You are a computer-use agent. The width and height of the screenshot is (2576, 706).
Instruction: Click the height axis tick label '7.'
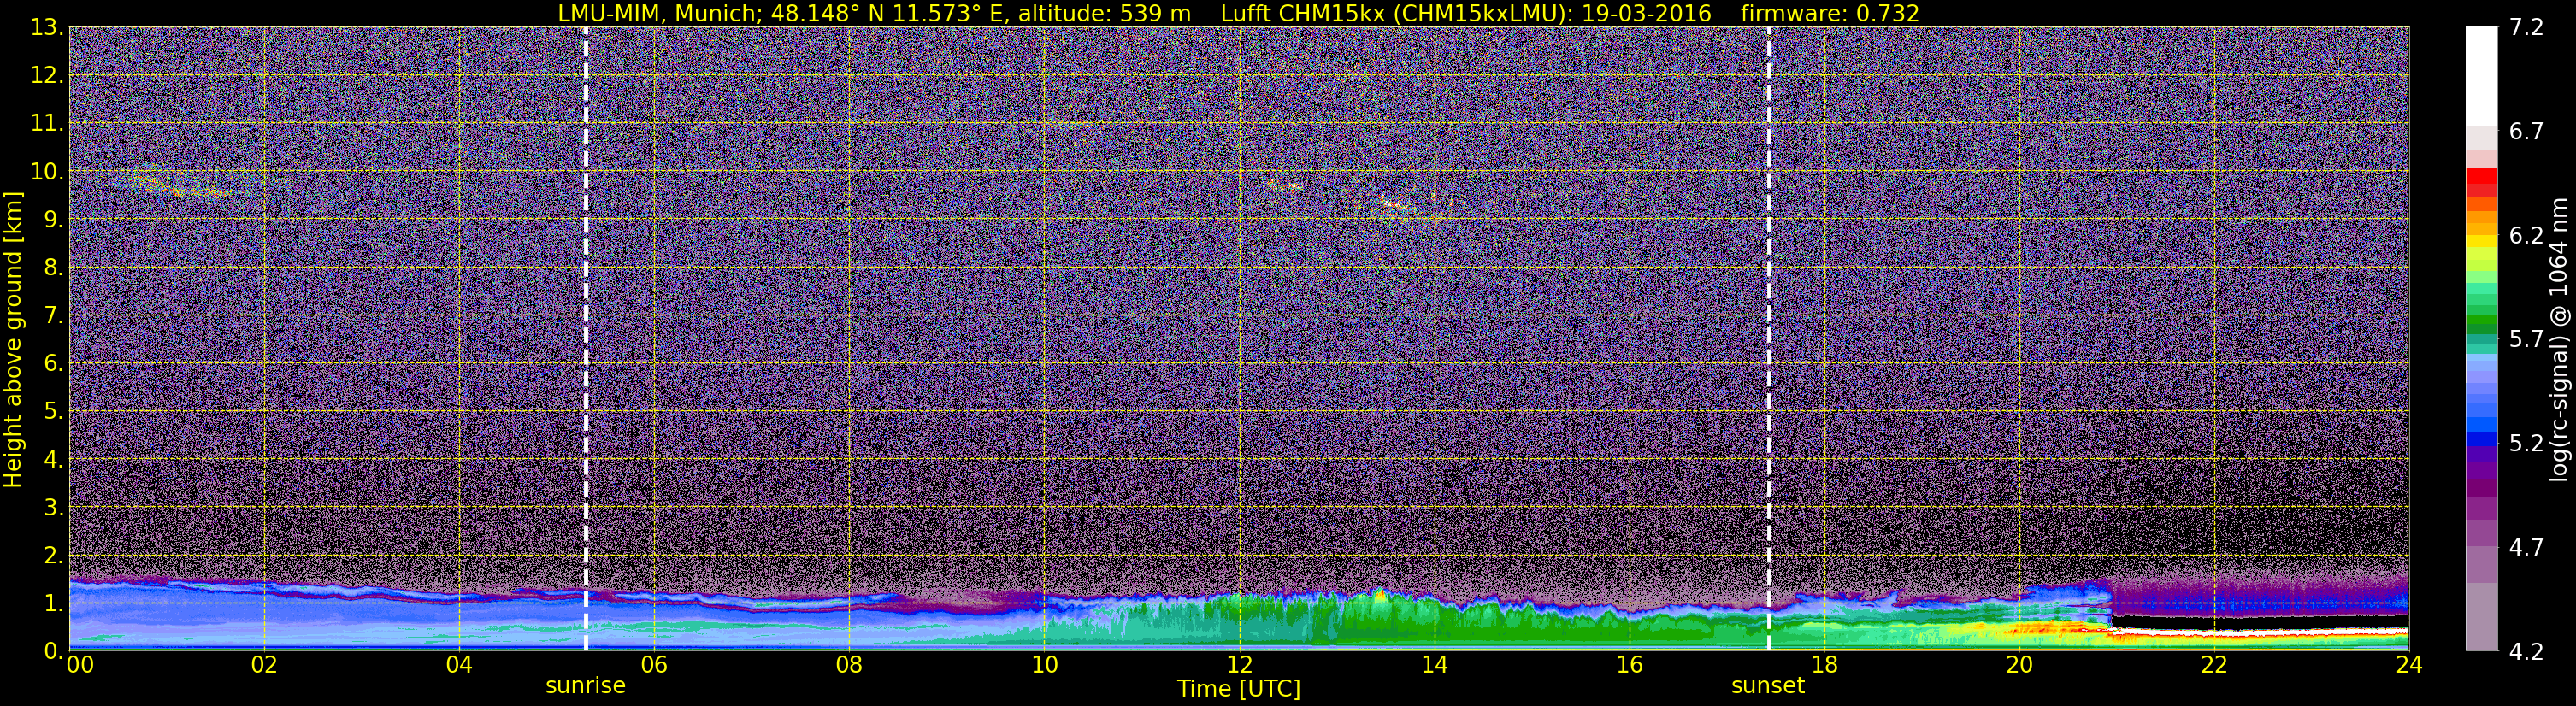pos(53,316)
